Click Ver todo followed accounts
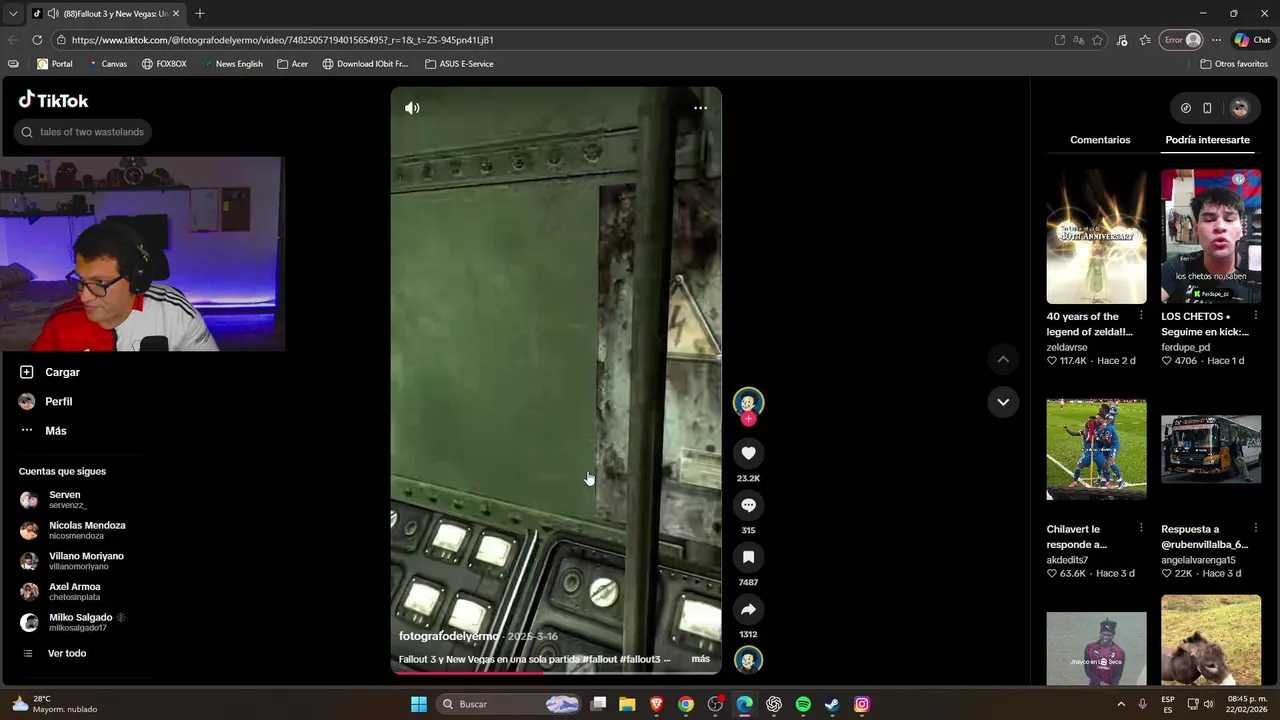The height and width of the screenshot is (720, 1280). (54, 653)
